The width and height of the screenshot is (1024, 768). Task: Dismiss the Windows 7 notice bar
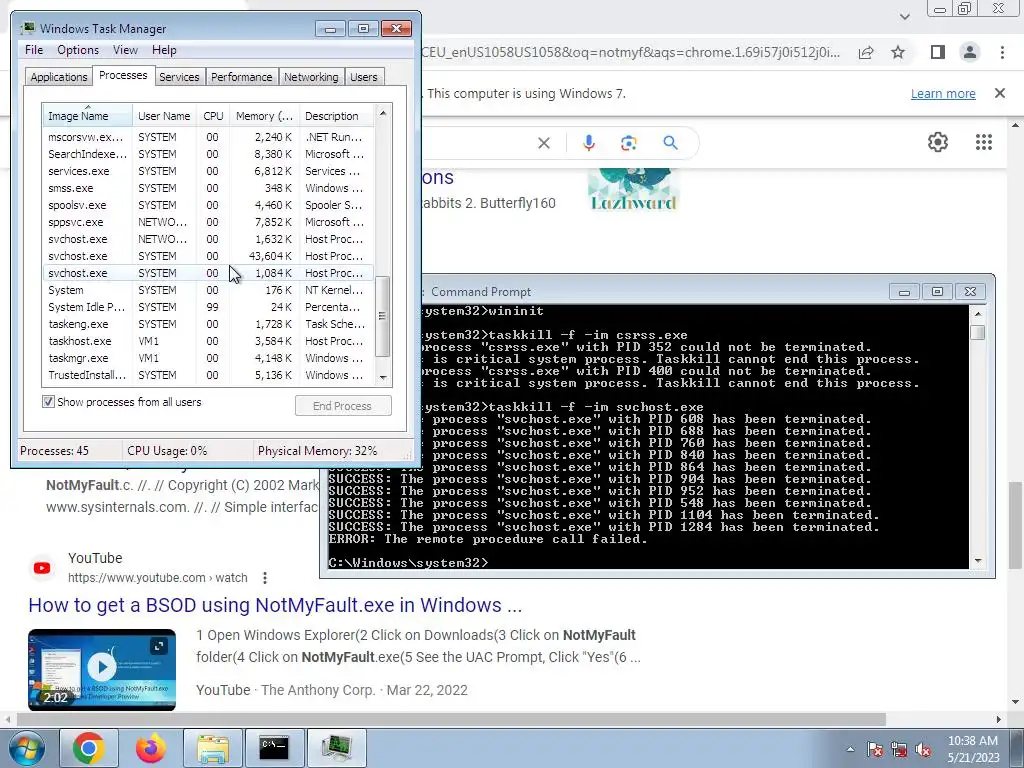(x=999, y=93)
